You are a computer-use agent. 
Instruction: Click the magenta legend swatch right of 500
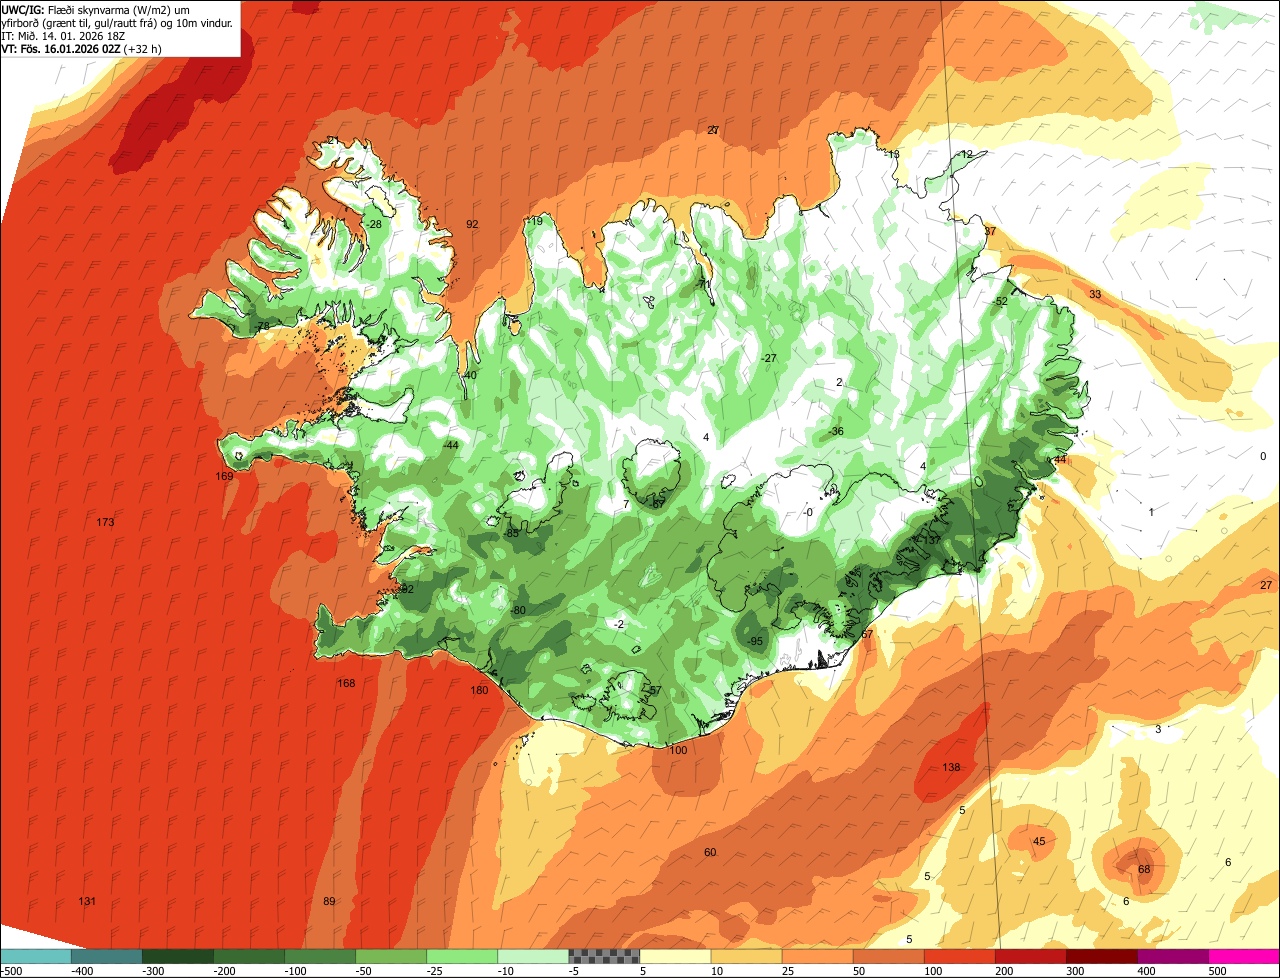click(1245, 956)
